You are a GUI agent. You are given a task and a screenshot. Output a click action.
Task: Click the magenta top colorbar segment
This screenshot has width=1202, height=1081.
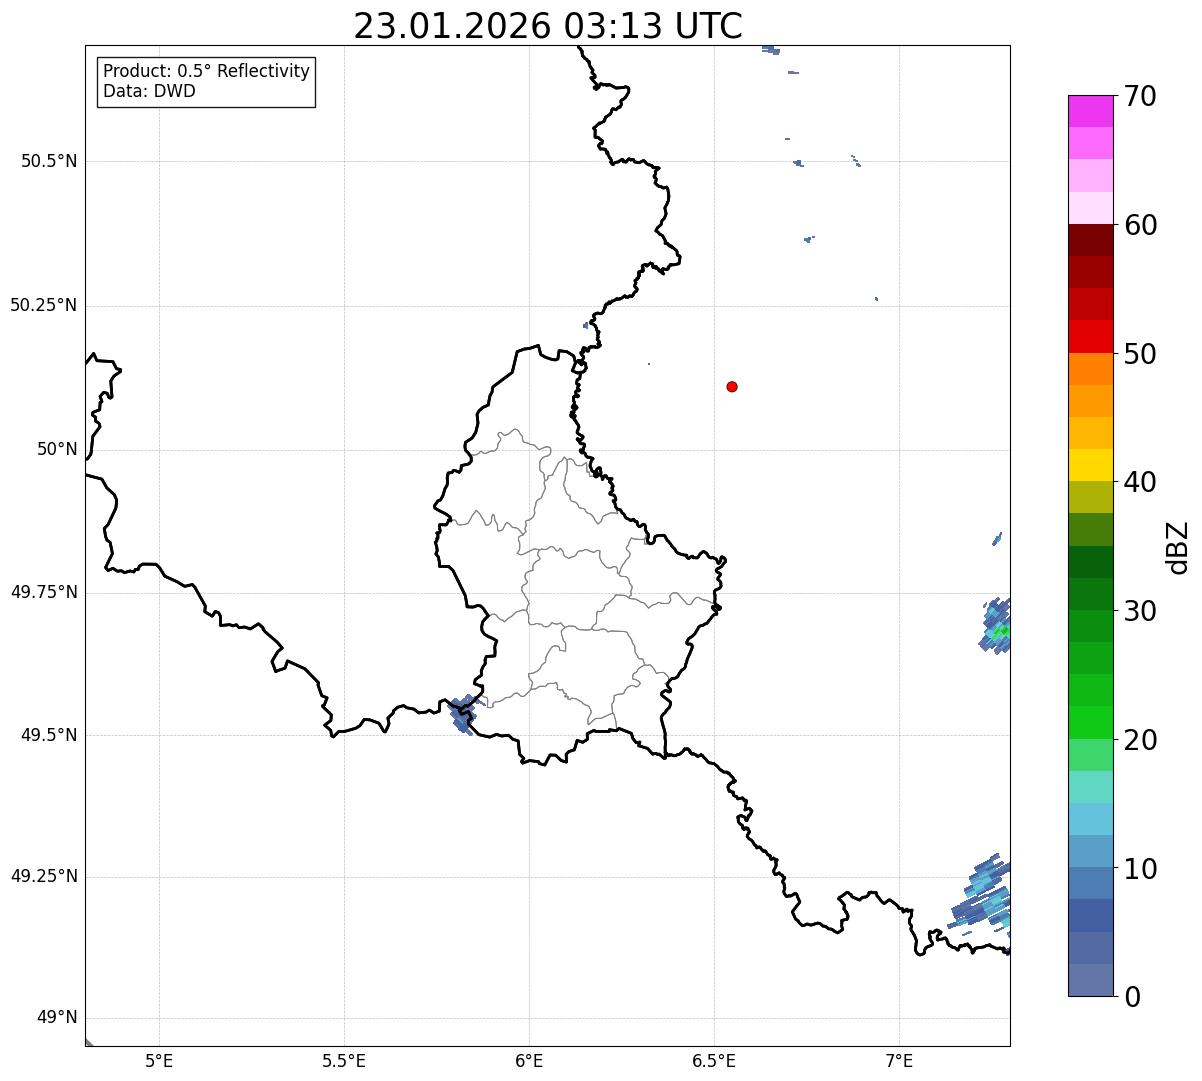(1090, 111)
